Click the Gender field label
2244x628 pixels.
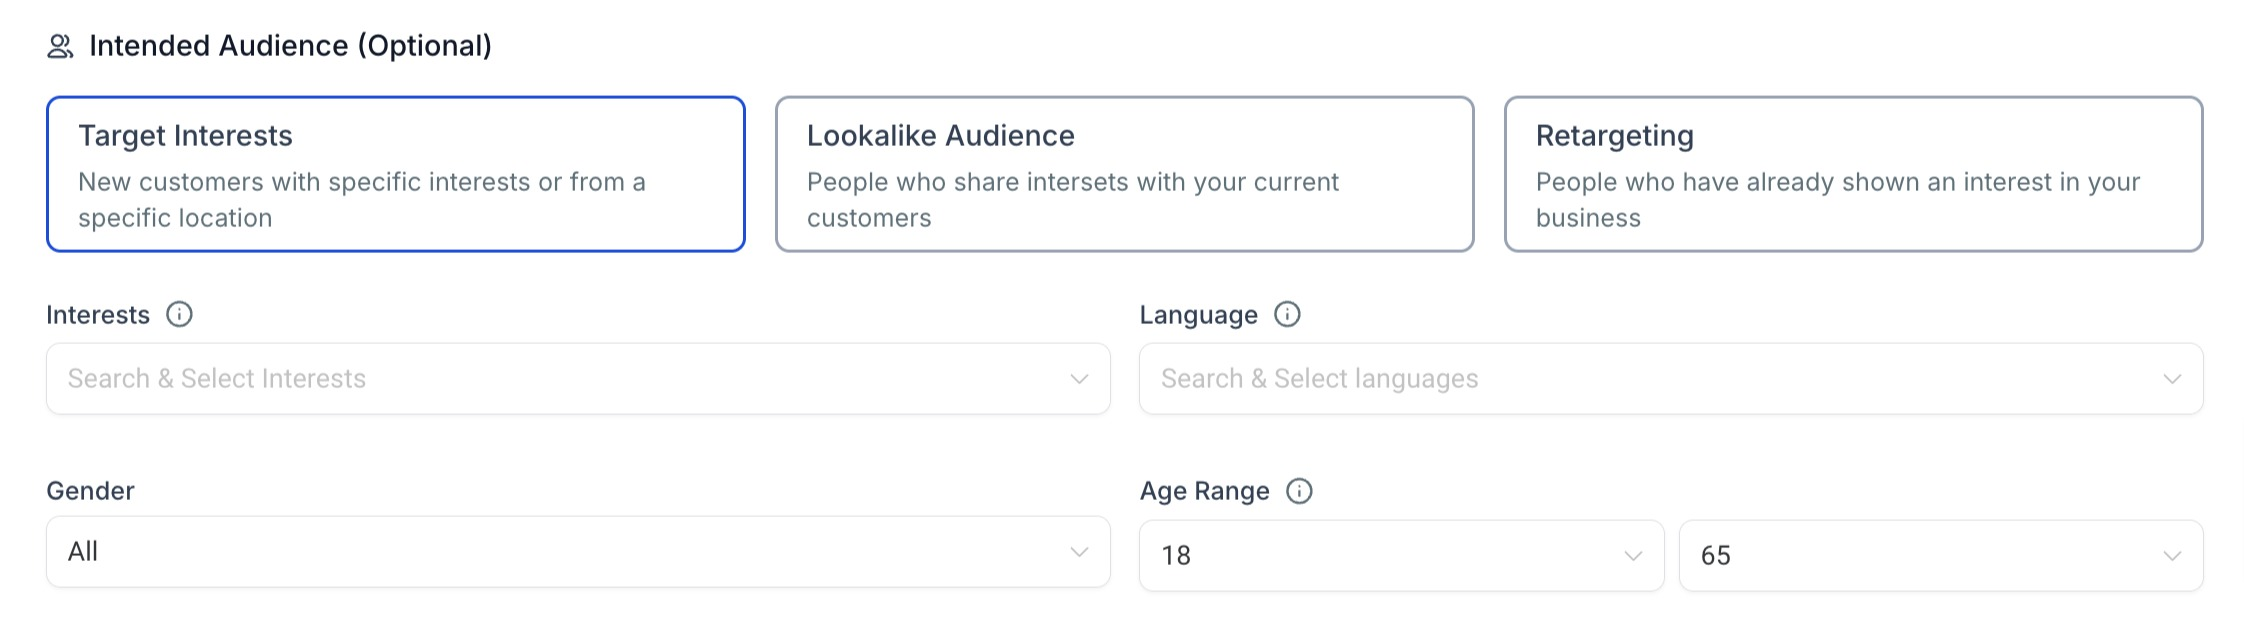point(90,491)
